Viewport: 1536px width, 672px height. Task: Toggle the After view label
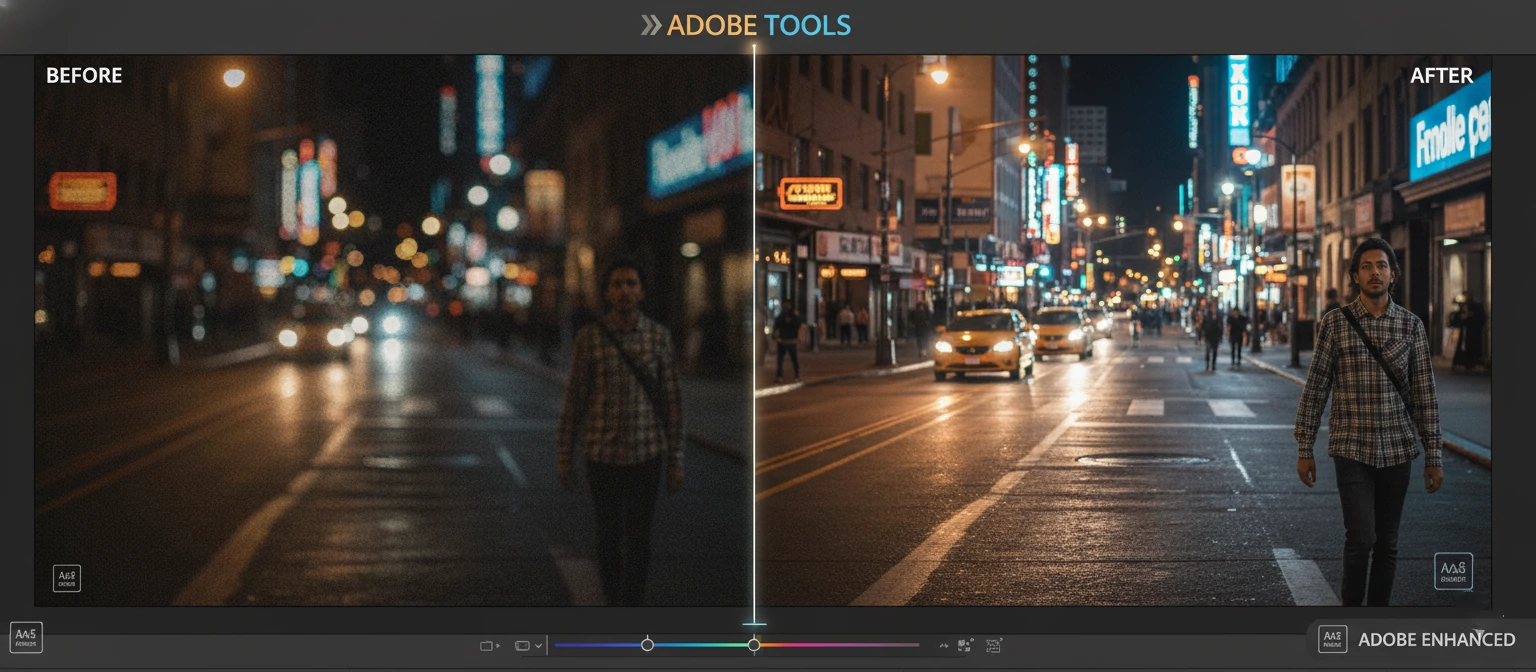click(1441, 75)
